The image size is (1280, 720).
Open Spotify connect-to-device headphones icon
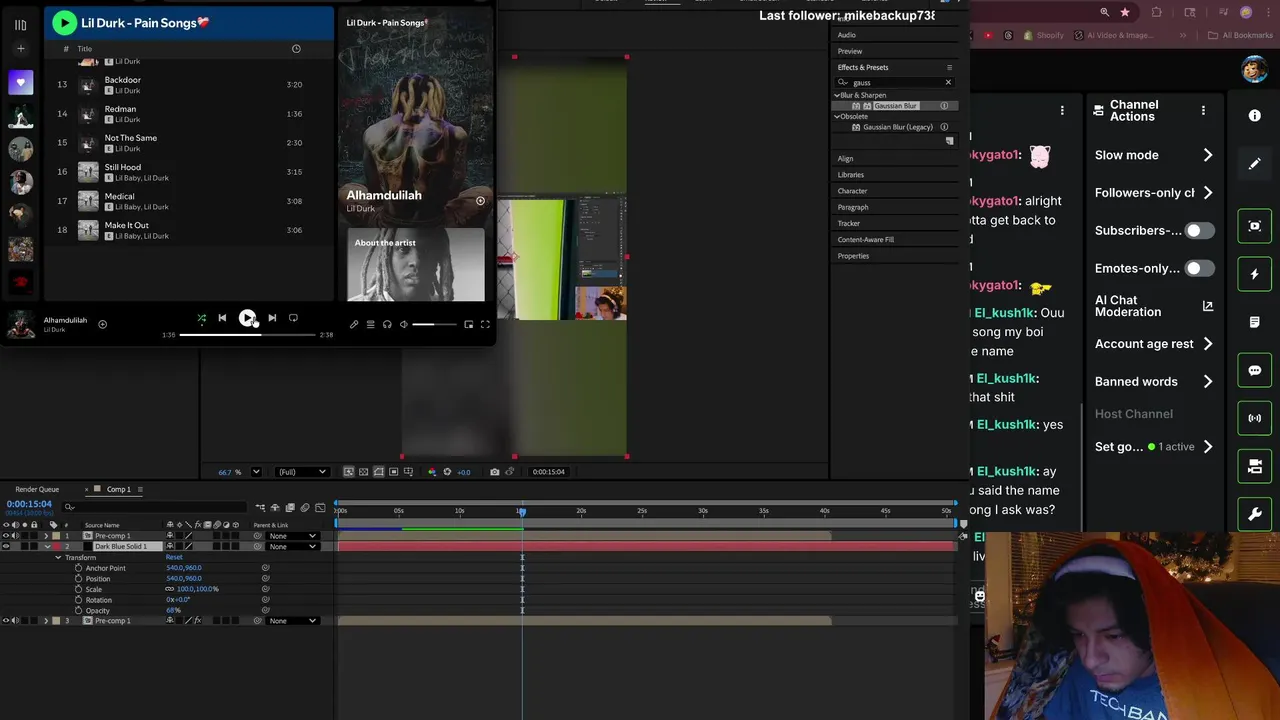point(387,324)
